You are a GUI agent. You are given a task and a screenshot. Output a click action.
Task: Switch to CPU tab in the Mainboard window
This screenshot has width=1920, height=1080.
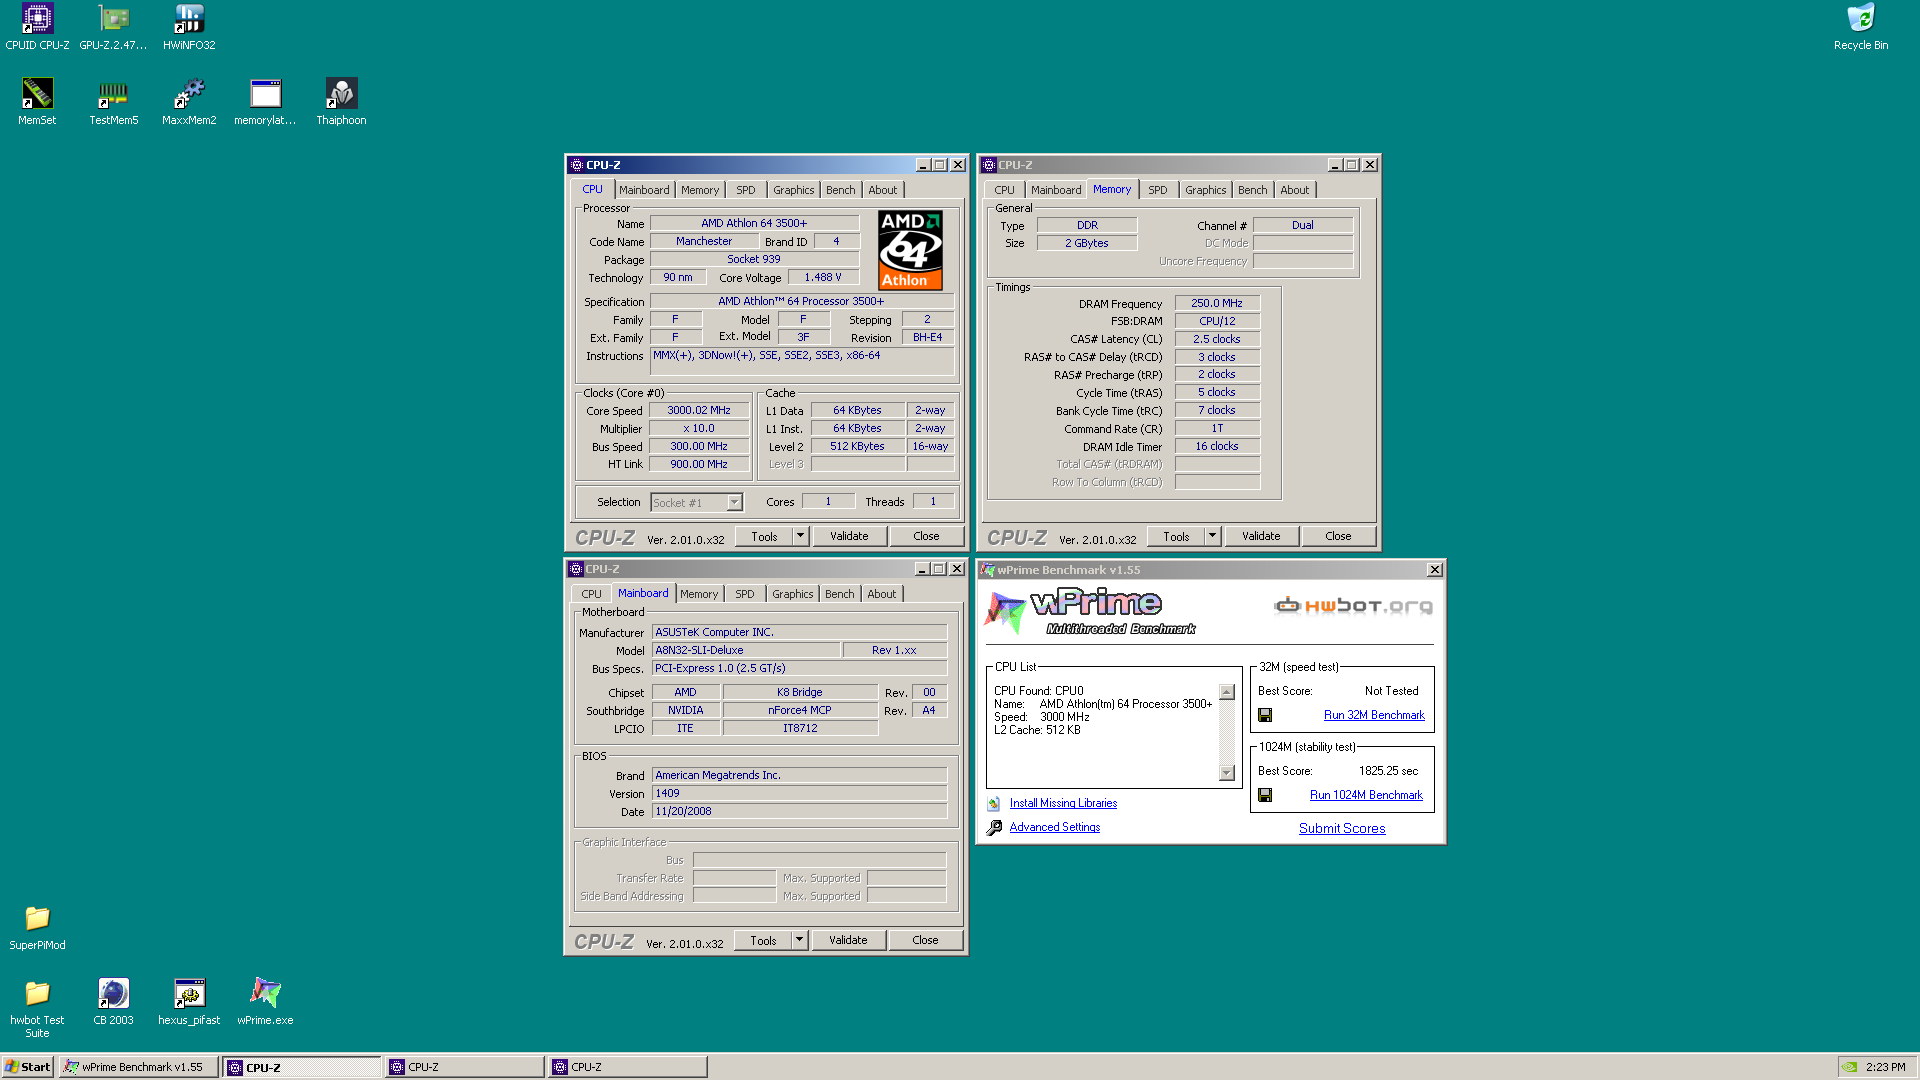click(x=592, y=594)
